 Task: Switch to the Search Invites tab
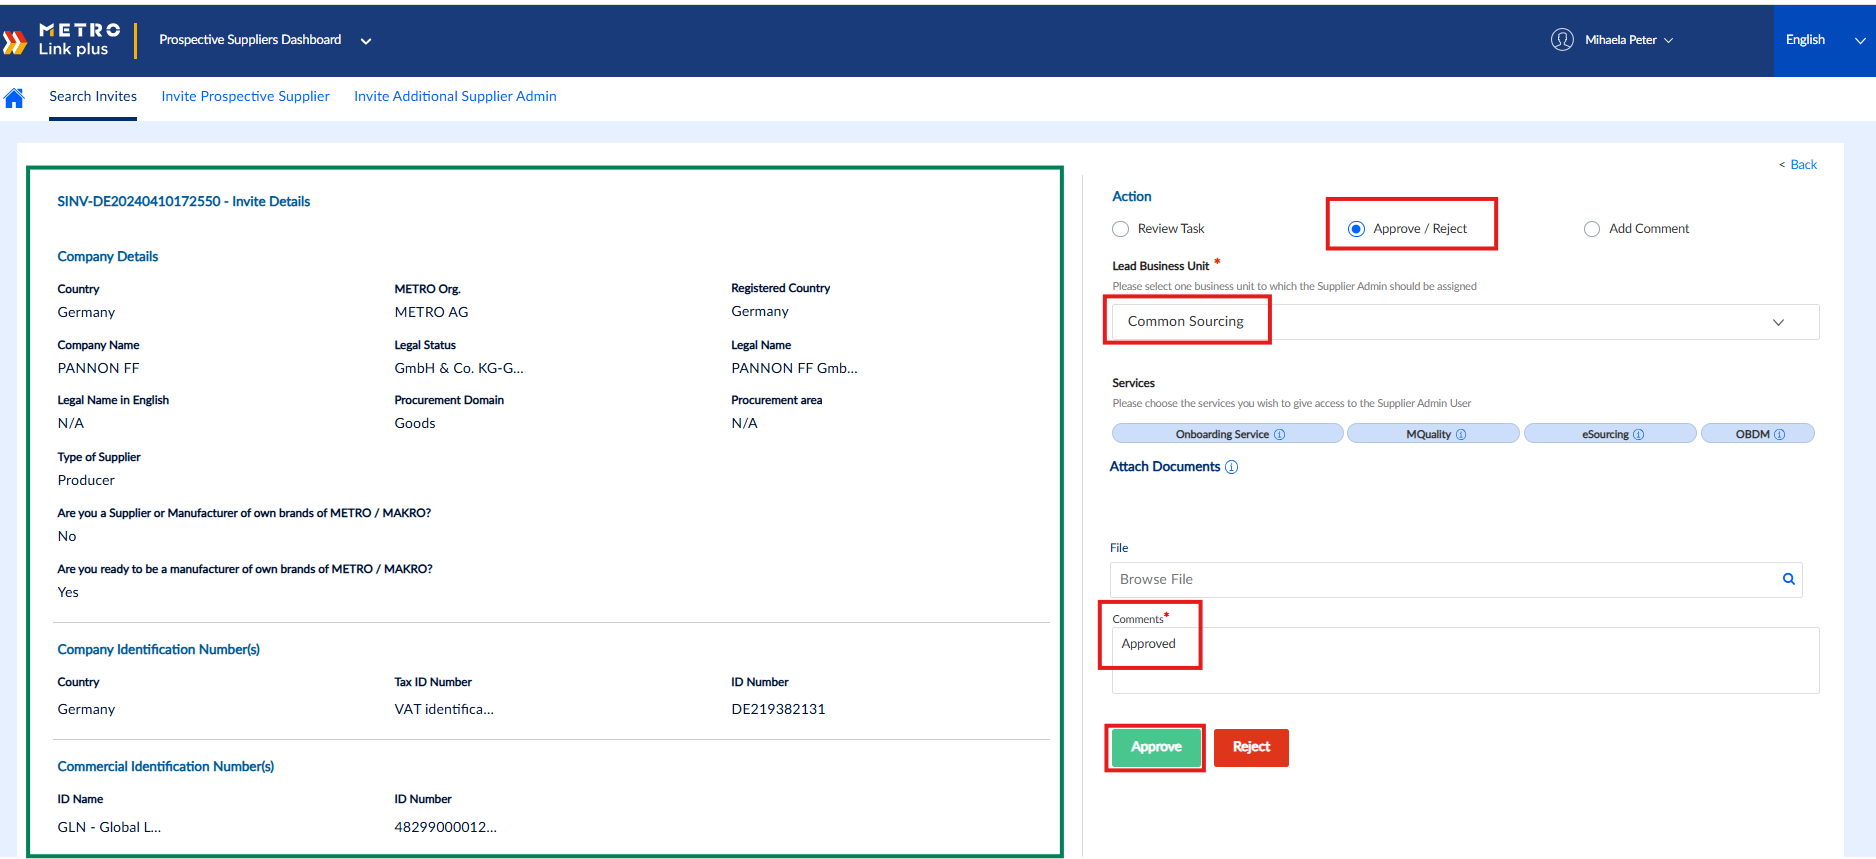[x=93, y=97]
